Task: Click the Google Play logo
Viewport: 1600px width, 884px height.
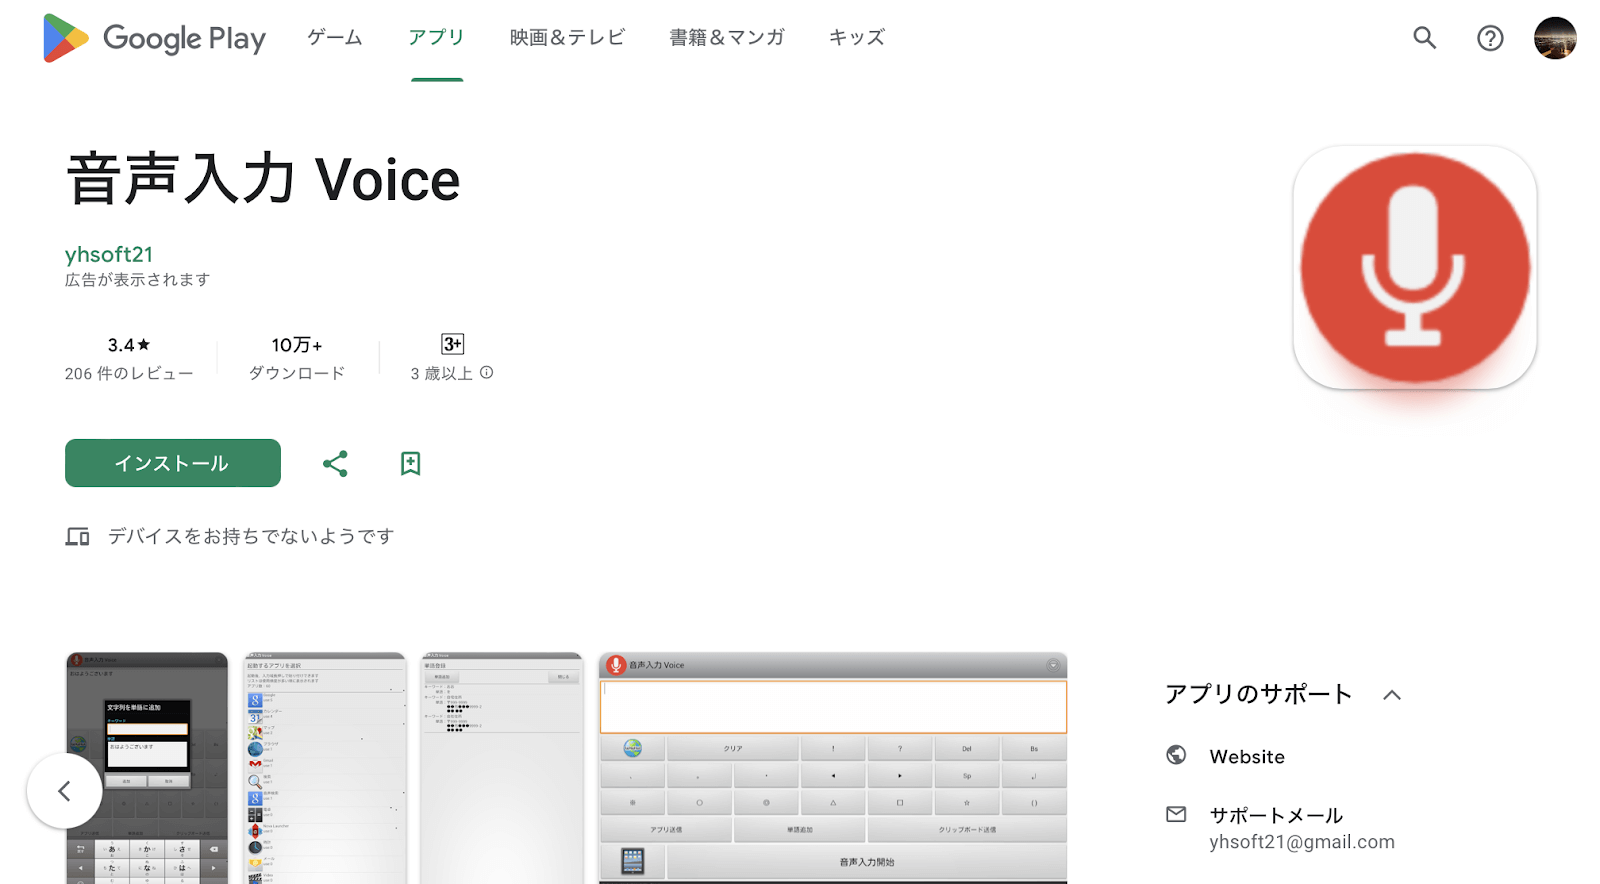Action: (155, 38)
